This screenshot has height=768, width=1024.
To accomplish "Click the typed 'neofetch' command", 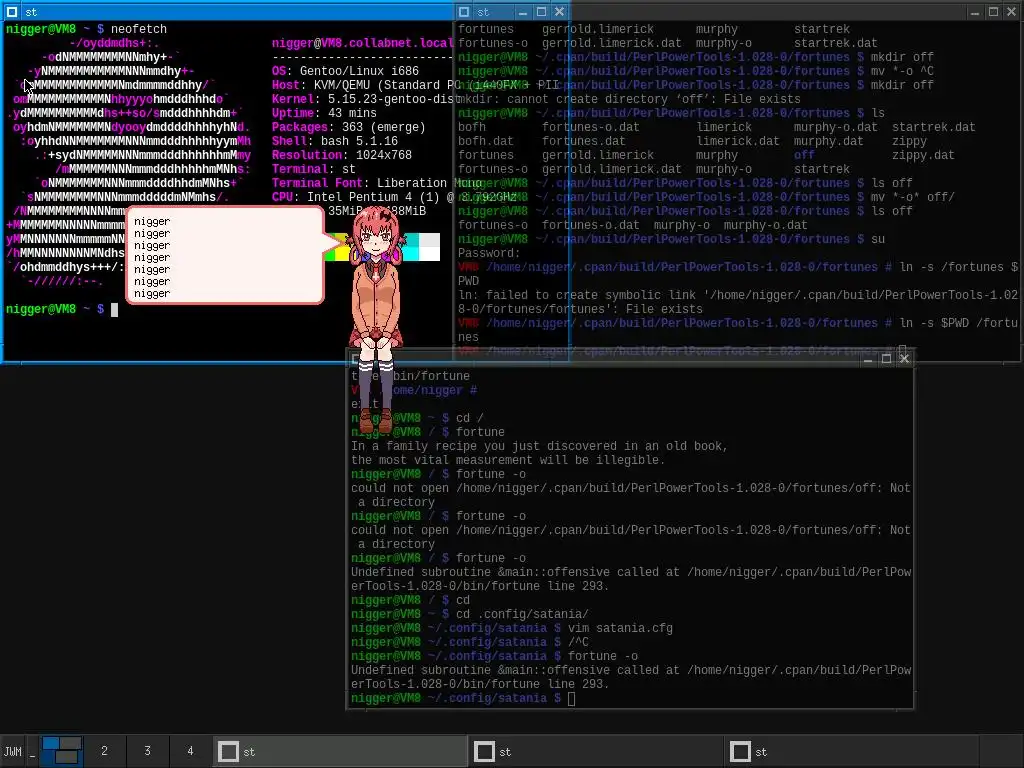I will [x=139, y=29].
